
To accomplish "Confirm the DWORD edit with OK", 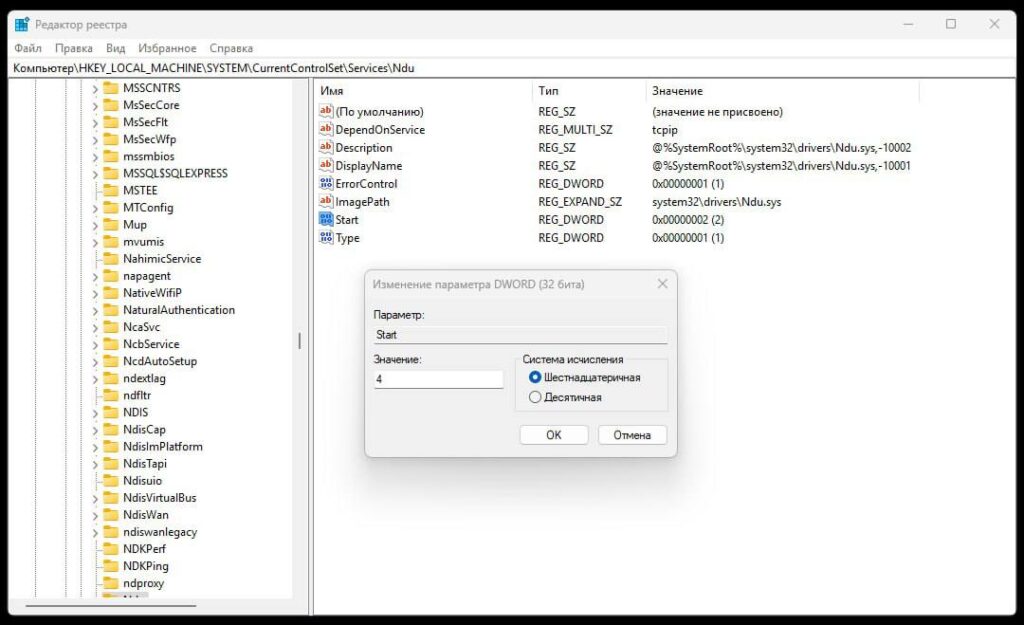I will (554, 435).
